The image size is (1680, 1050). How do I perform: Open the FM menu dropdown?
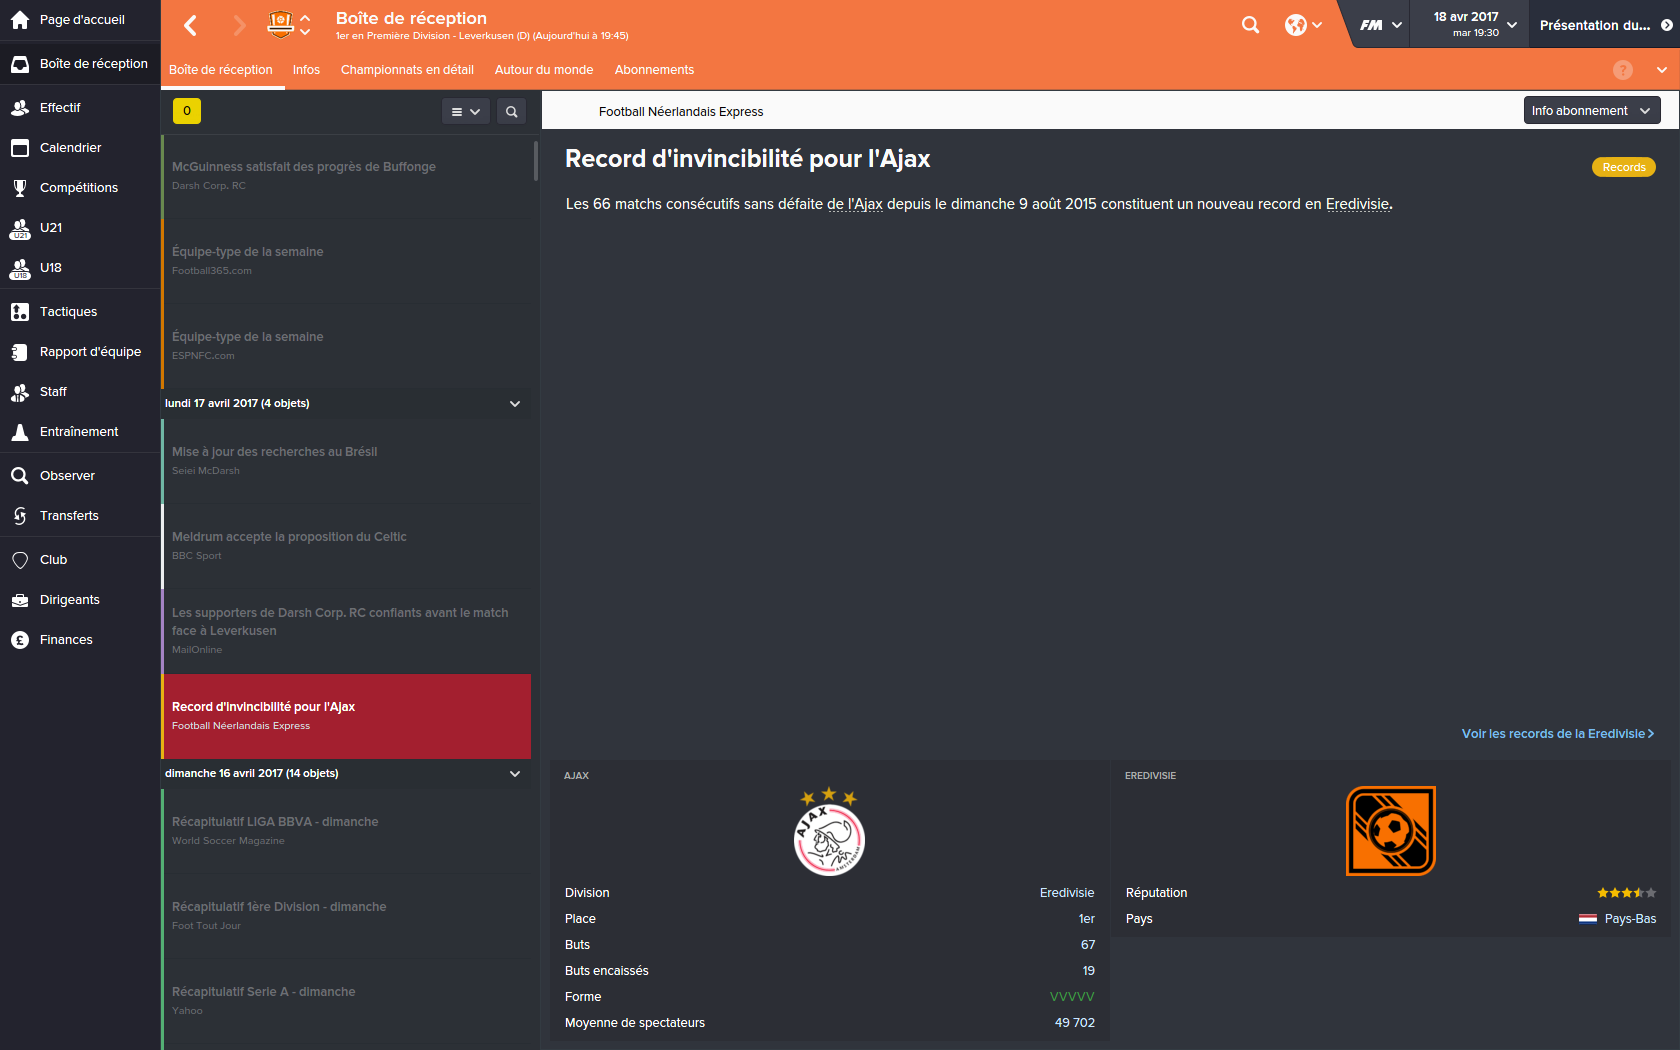(x=1381, y=25)
